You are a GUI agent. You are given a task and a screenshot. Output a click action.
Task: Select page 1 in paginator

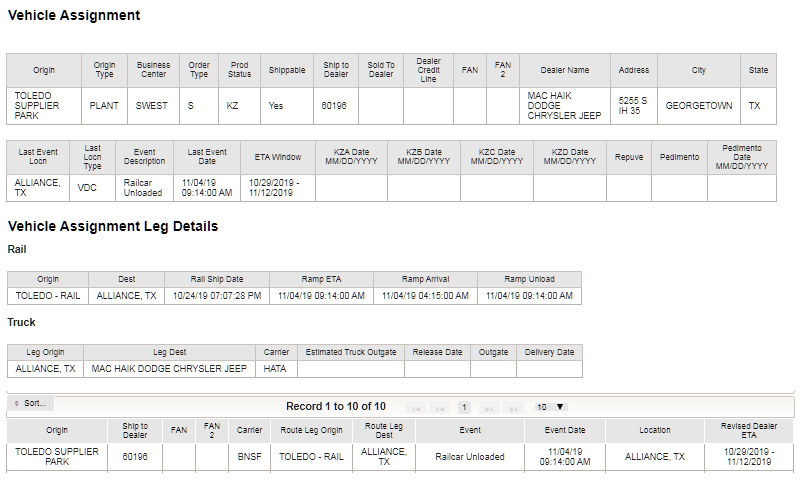[x=464, y=408]
